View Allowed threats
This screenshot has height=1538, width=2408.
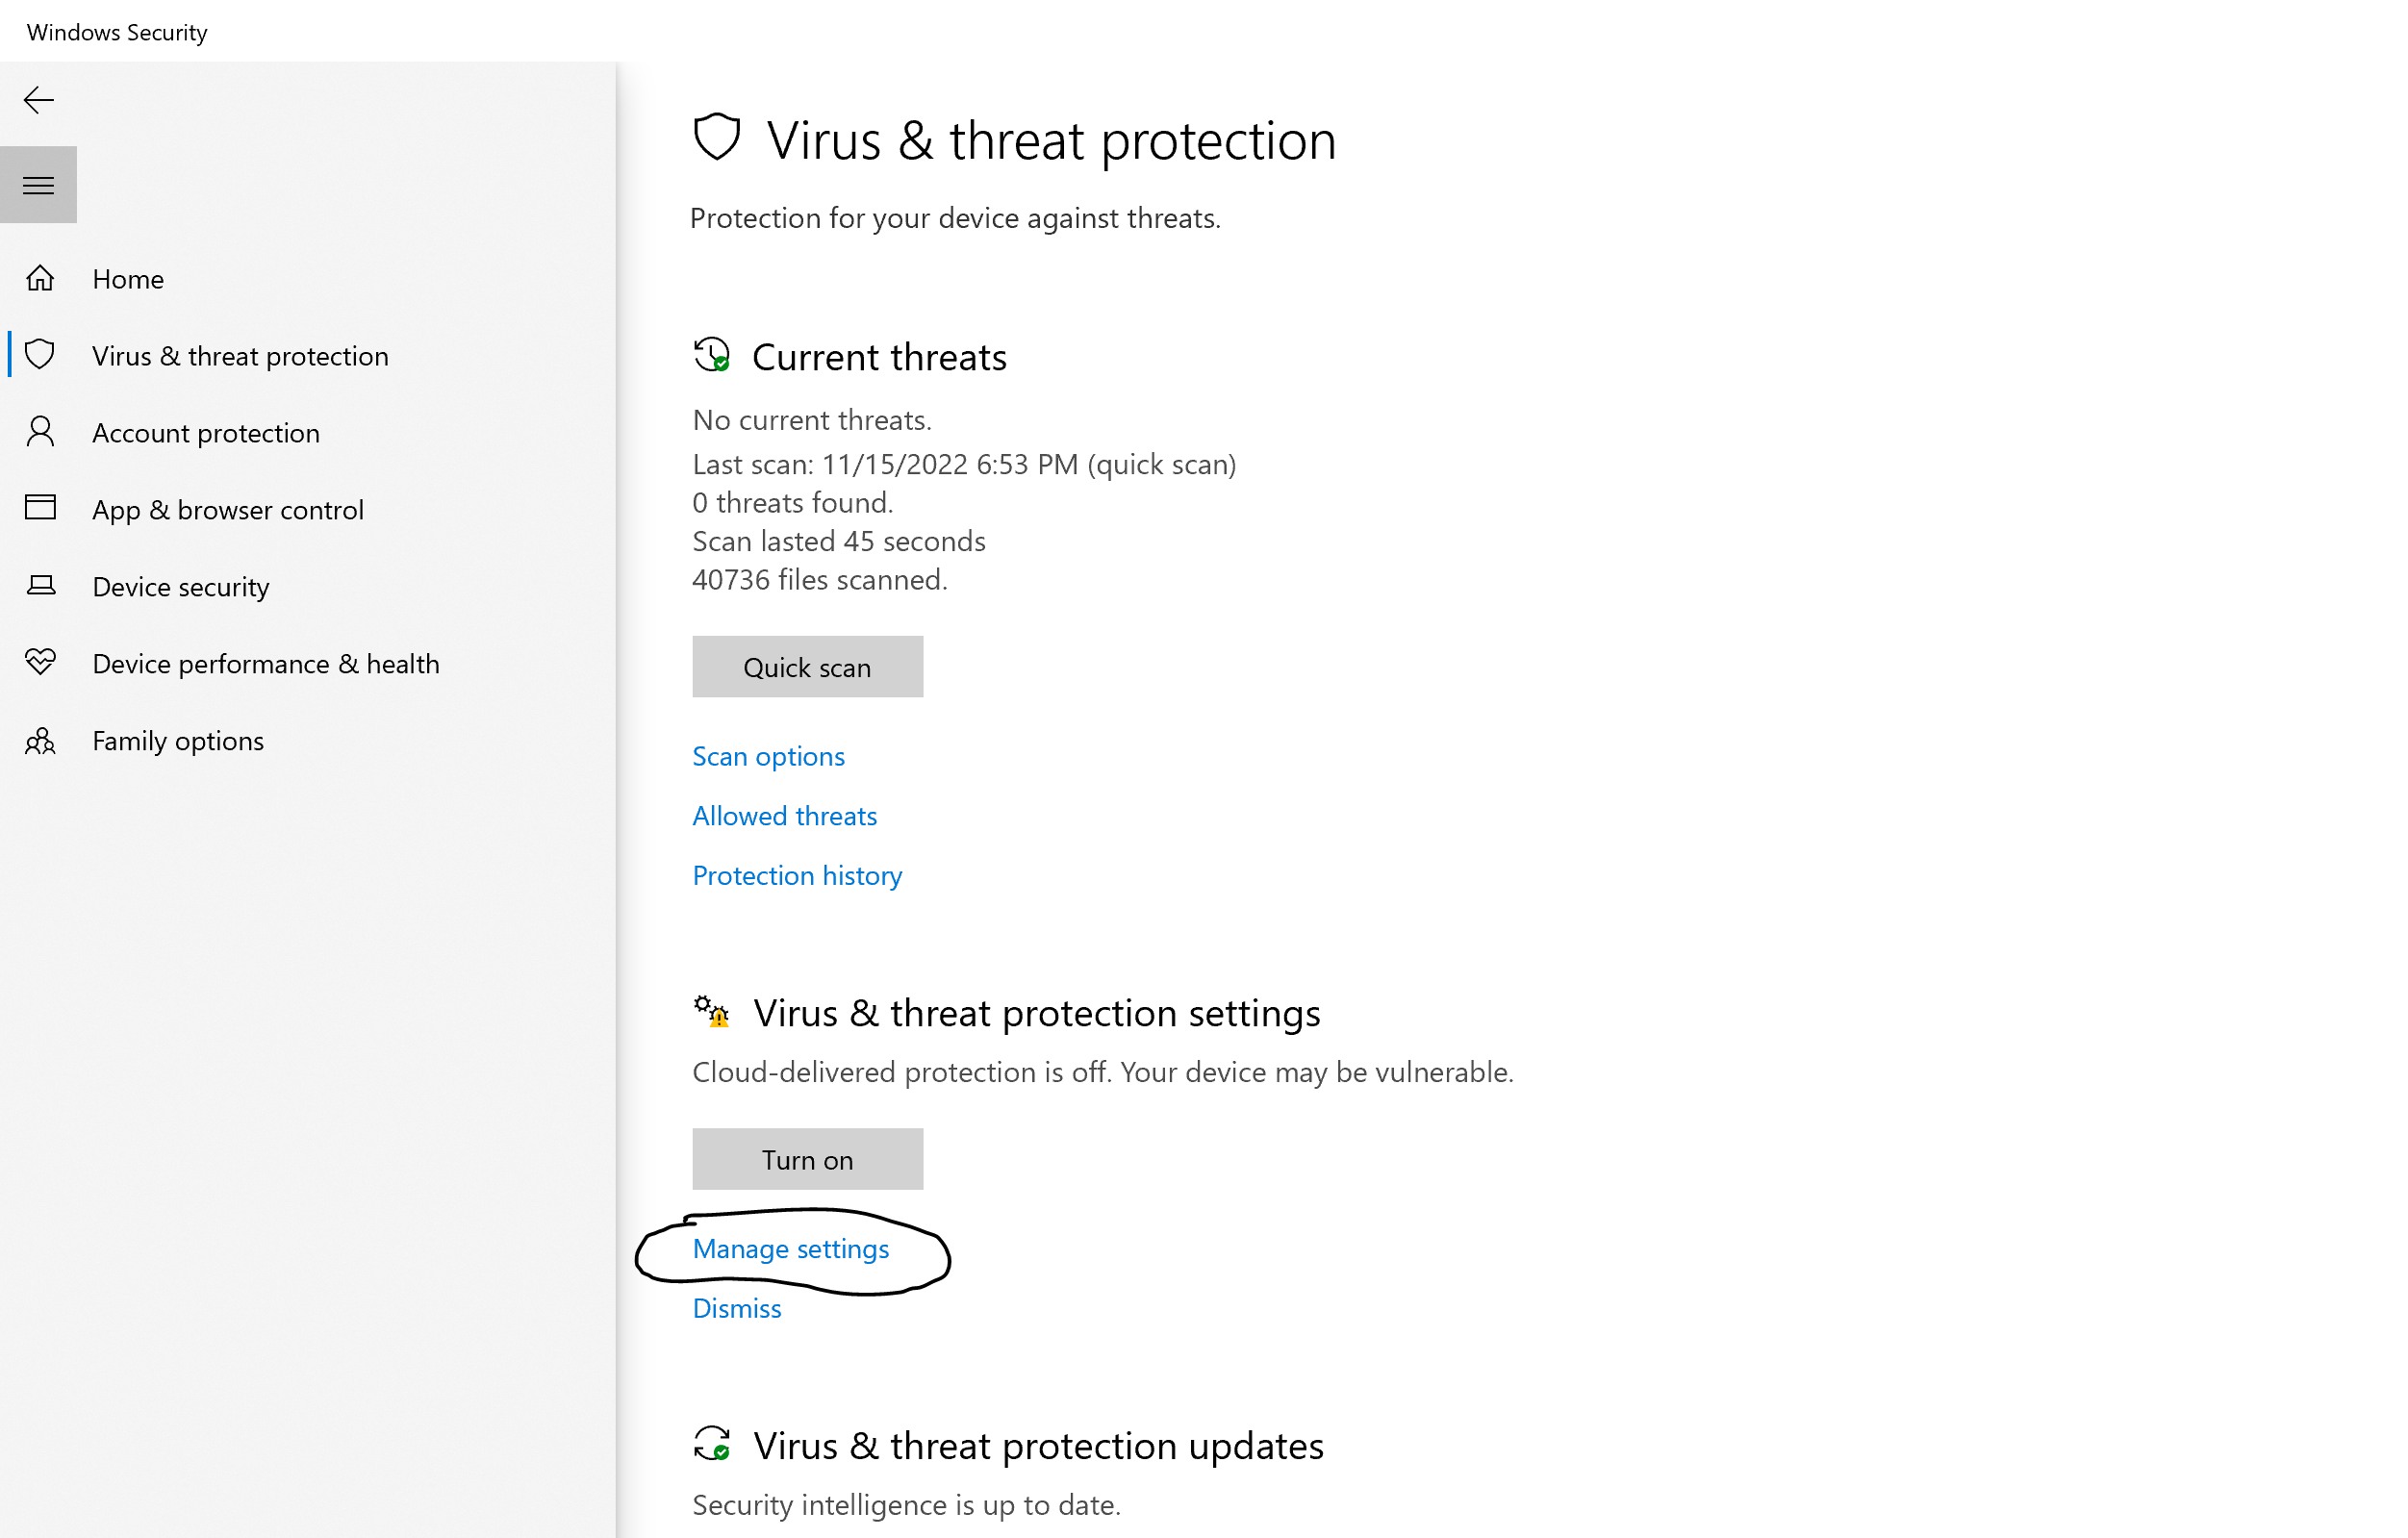[784, 816]
